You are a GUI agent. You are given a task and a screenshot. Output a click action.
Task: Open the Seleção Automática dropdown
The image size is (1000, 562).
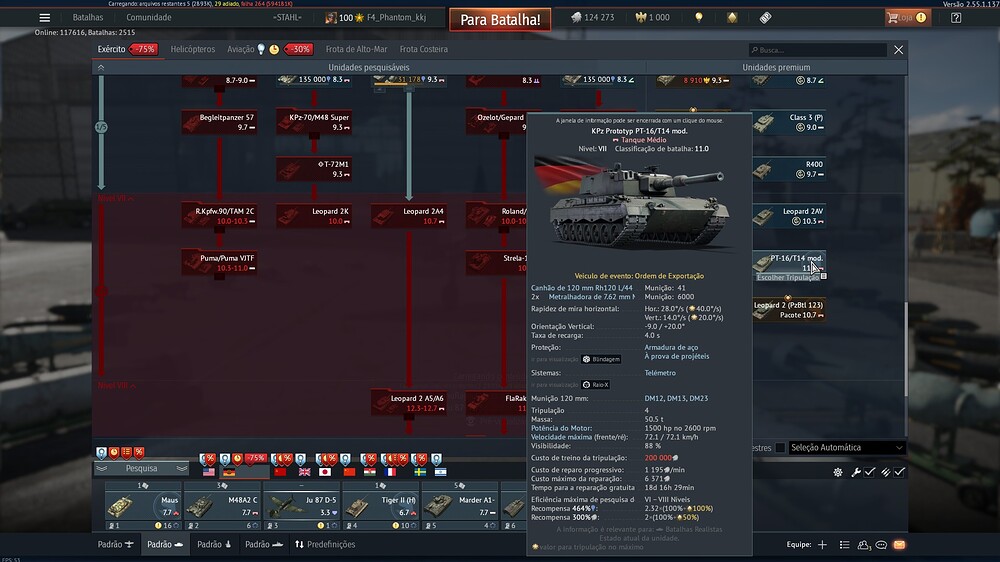[847, 448]
